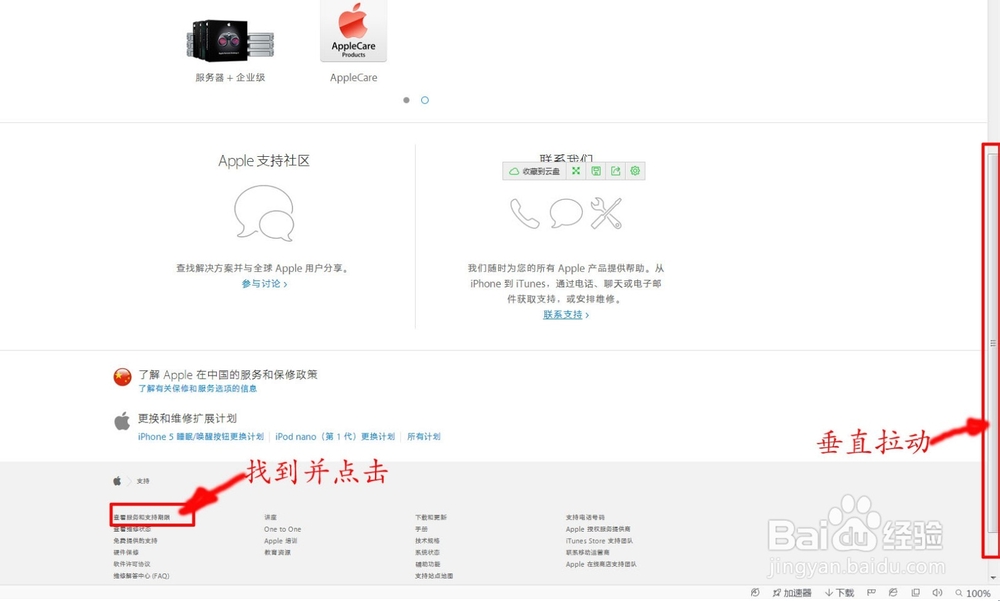
Task: Select the first carousel navigation dot
Action: tap(406, 100)
